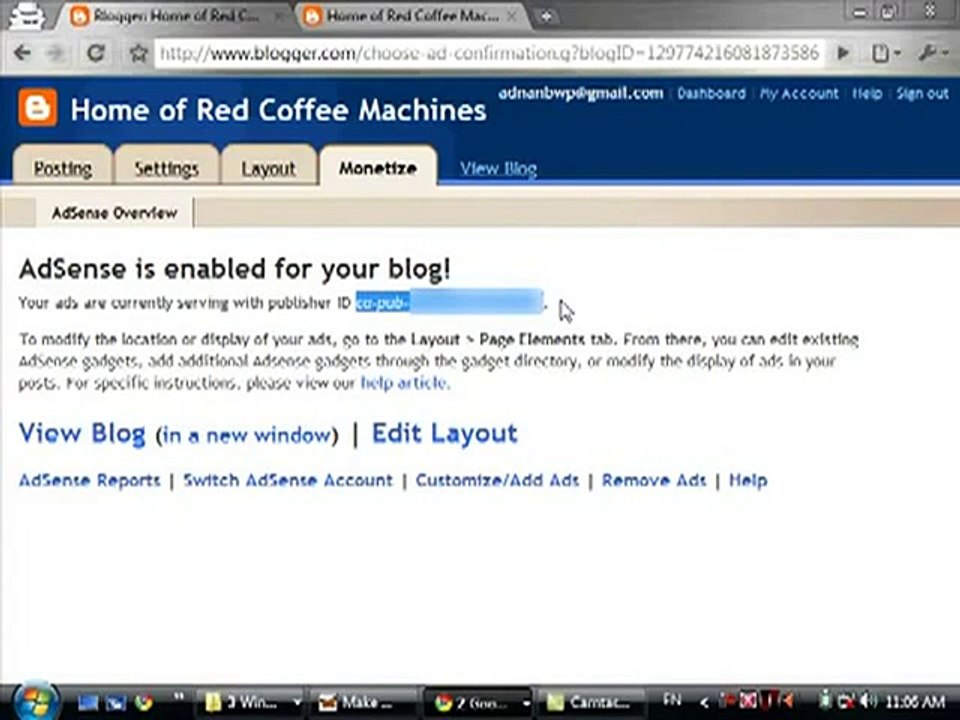Click the EN language indicator
Screen dimensions: 960x720
(x=672, y=699)
